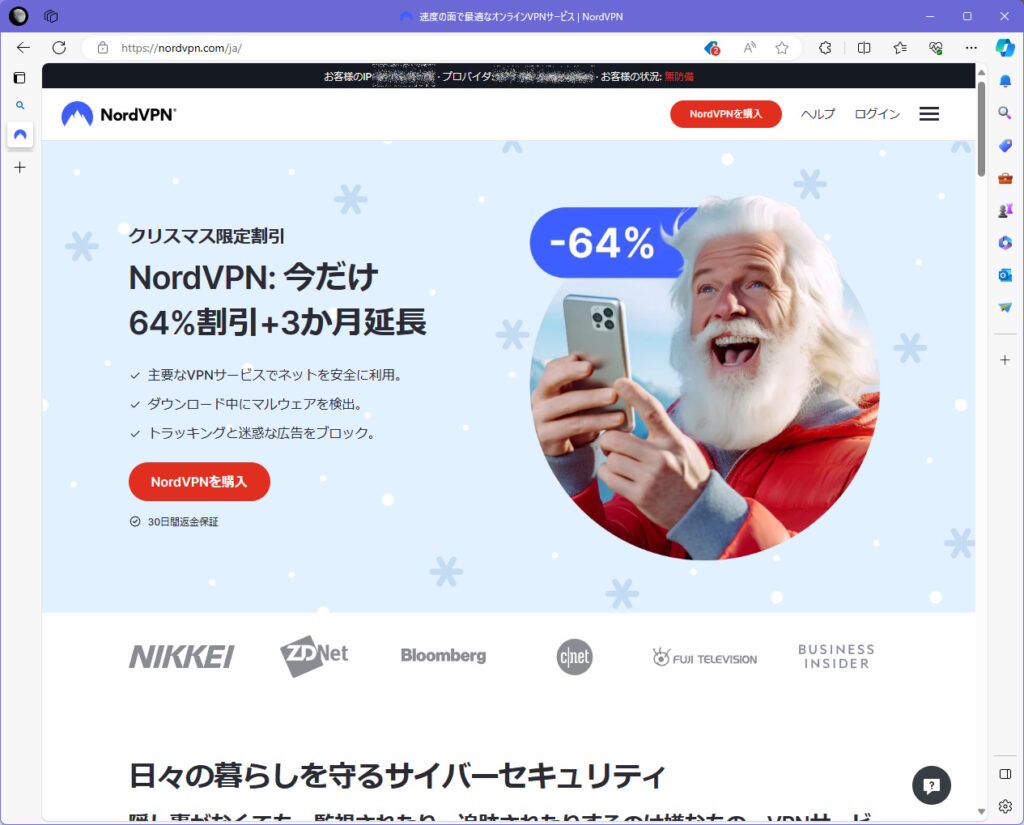Click the page vertical scrollbar thumb
Screen dimensions: 1024x825
982,129
